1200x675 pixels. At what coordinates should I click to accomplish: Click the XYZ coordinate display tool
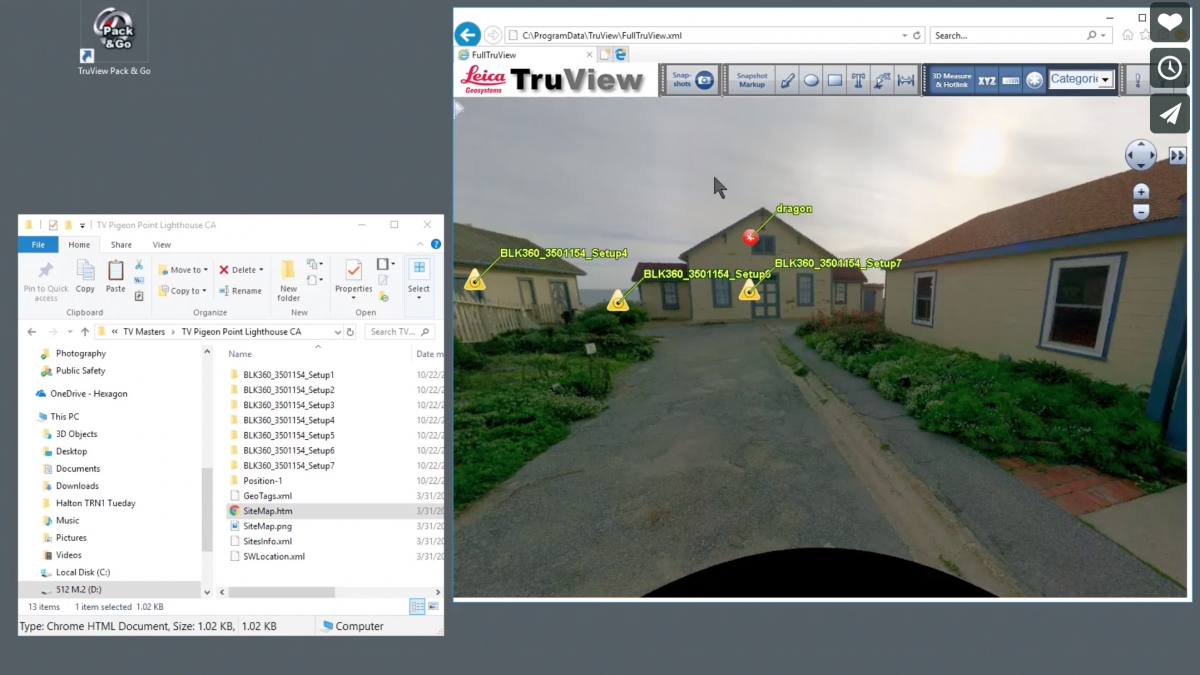pos(988,79)
